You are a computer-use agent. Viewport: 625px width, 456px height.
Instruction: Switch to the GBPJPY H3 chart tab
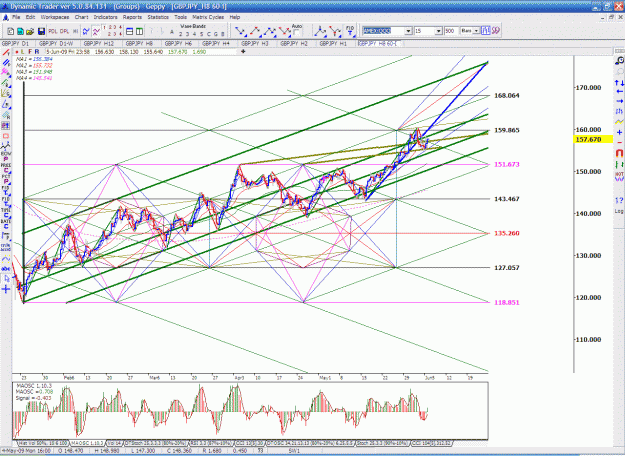[255, 43]
